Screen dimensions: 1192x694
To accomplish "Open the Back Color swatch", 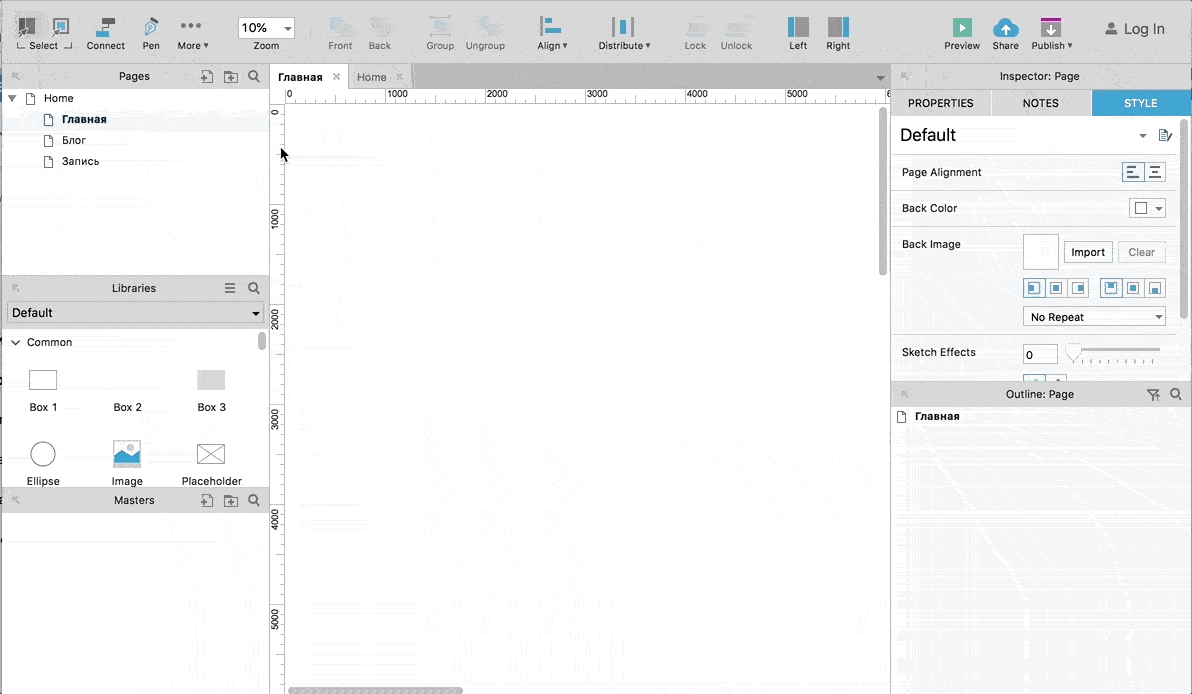I will click(1147, 208).
